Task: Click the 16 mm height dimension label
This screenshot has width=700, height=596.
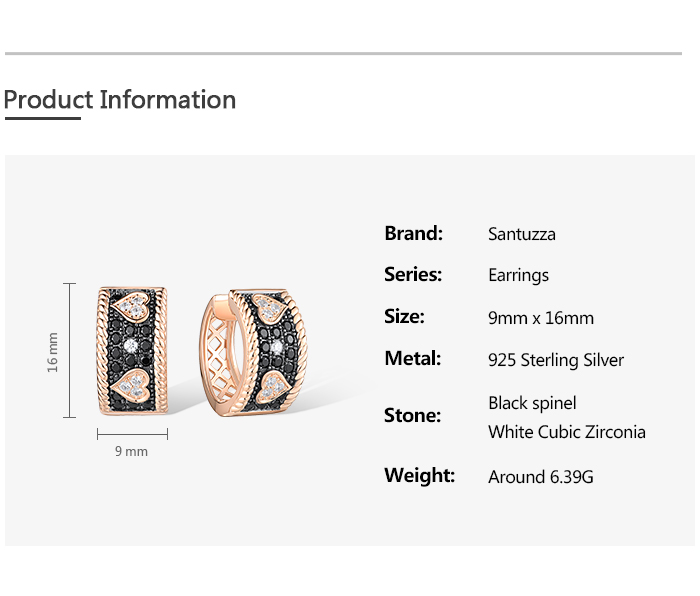Action: click(53, 352)
